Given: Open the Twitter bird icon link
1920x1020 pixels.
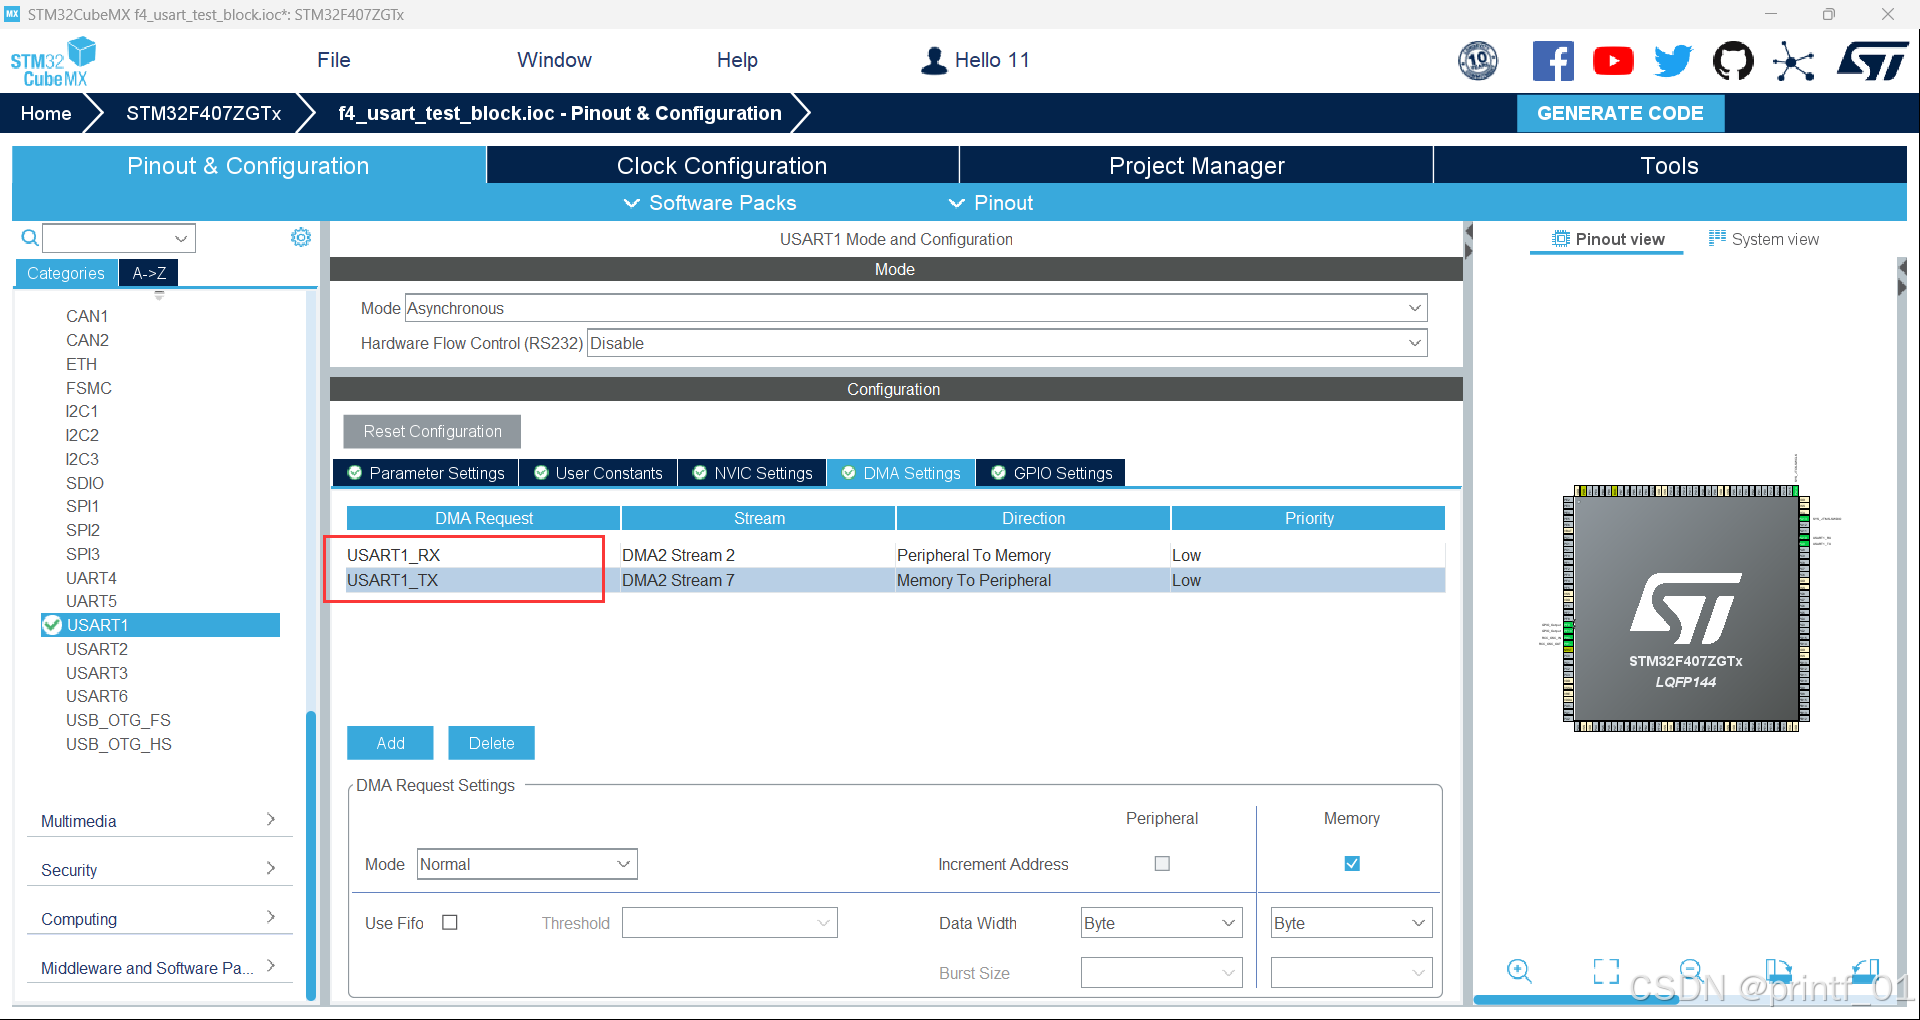Looking at the screenshot, I should (x=1673, y=61).
